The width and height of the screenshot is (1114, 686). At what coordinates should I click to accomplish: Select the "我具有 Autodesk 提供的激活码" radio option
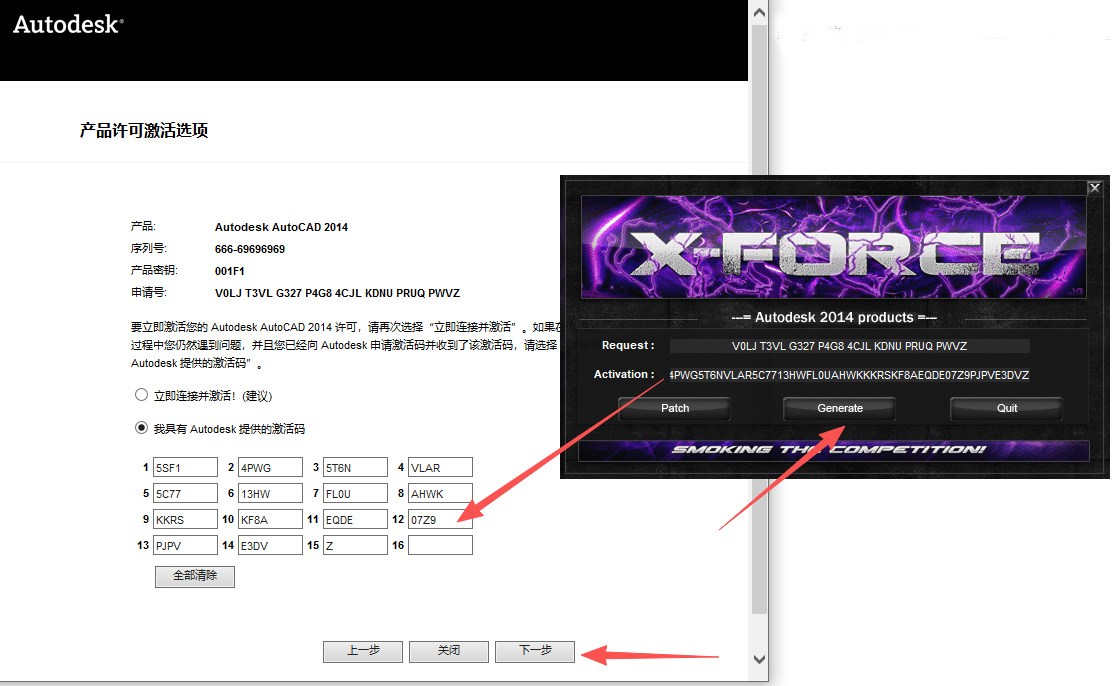click(x=142, y=428)
